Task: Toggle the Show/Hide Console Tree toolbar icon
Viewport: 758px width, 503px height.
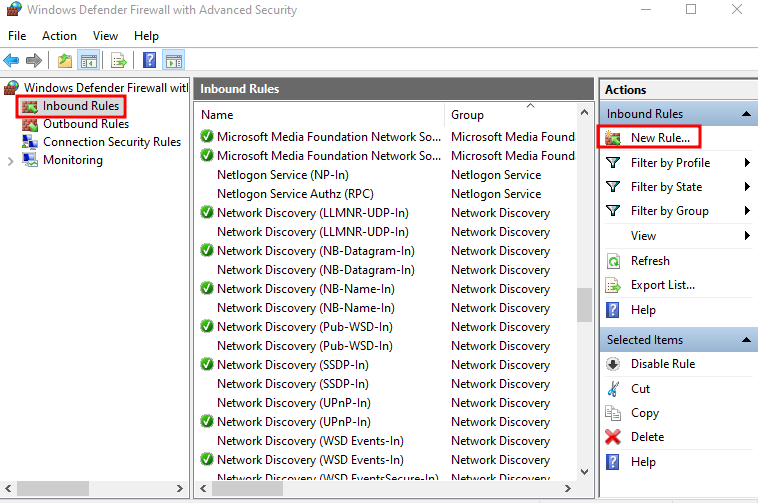Action: tap(89, 61)
